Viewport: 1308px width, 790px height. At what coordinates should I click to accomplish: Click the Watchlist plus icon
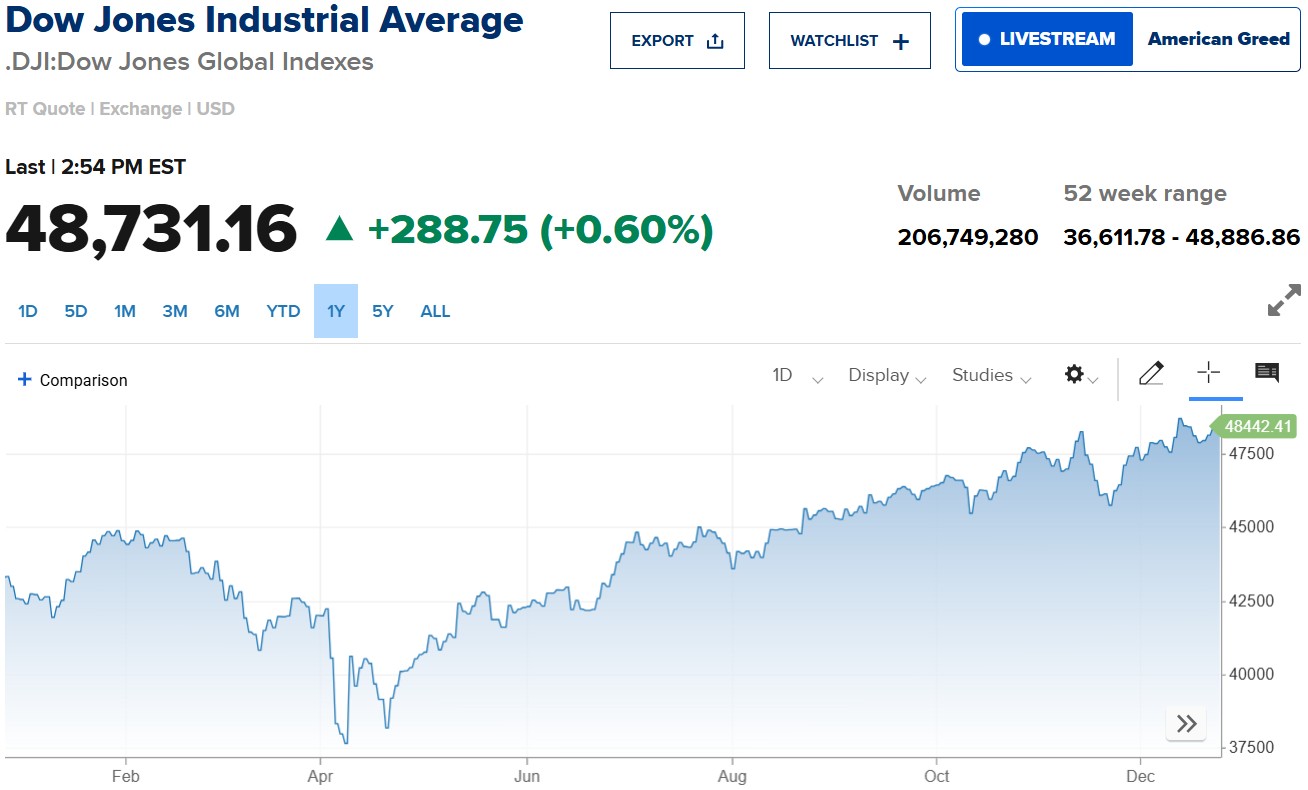(x=901, y=40)
